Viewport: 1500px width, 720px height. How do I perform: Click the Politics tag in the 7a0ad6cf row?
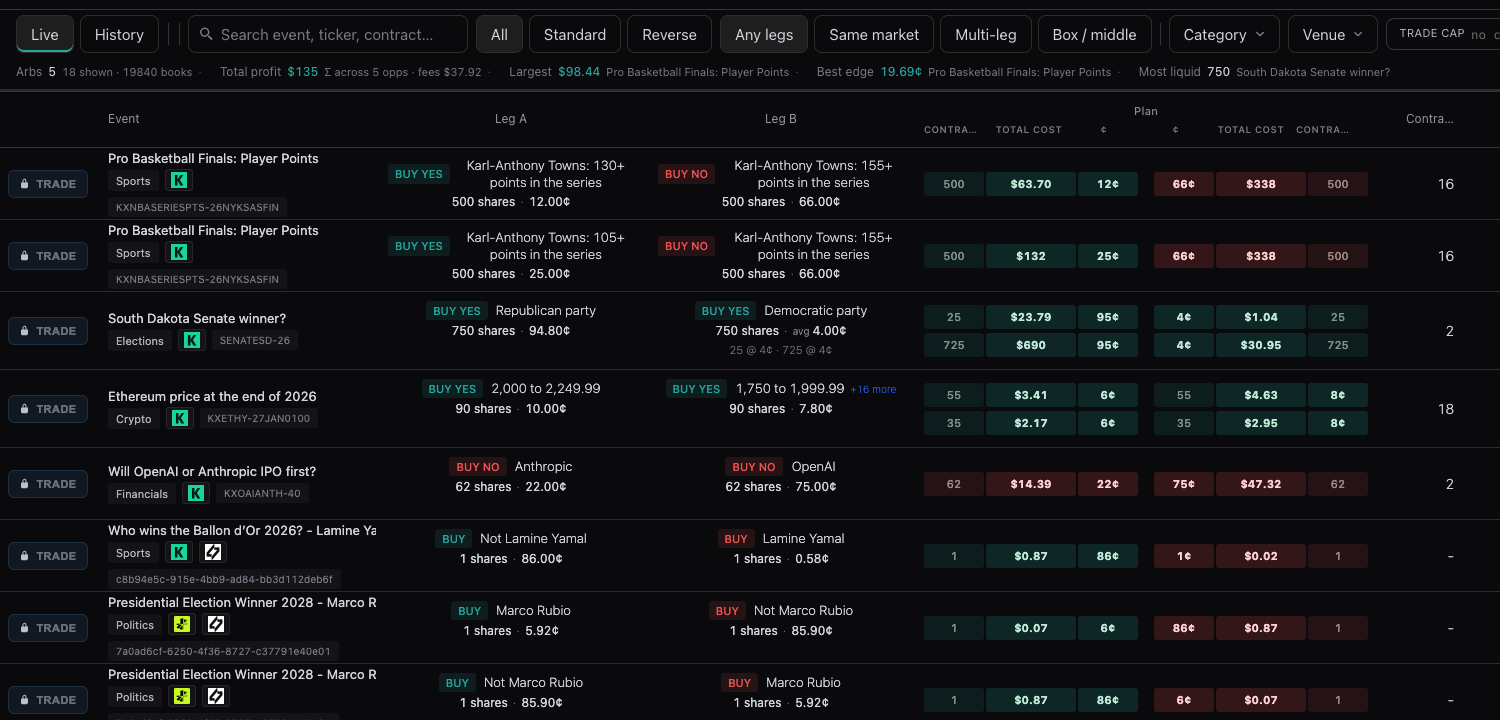(x=135, y=625)
